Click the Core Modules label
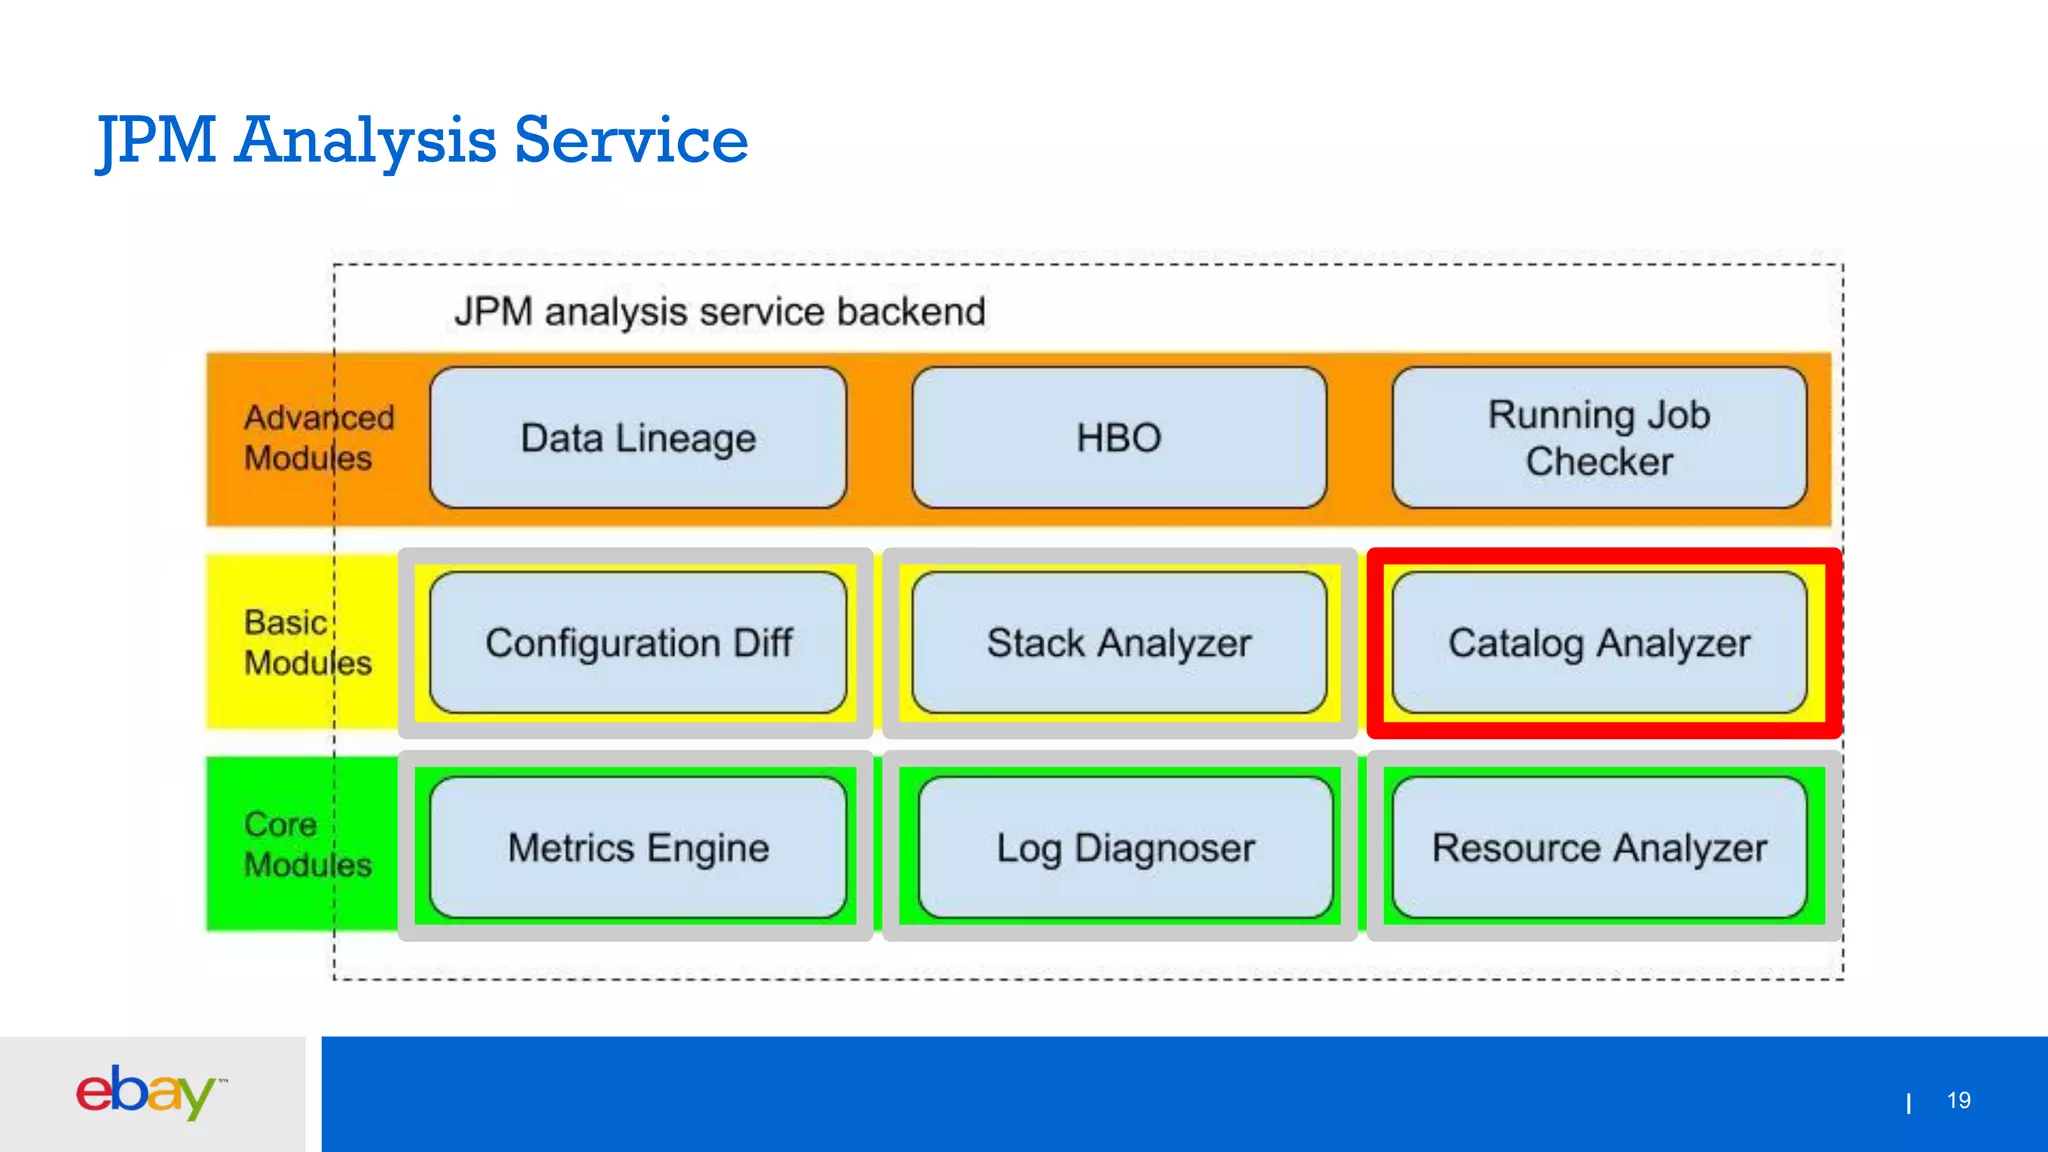This screenshot has height=1152, width=2048. (307, 845)
